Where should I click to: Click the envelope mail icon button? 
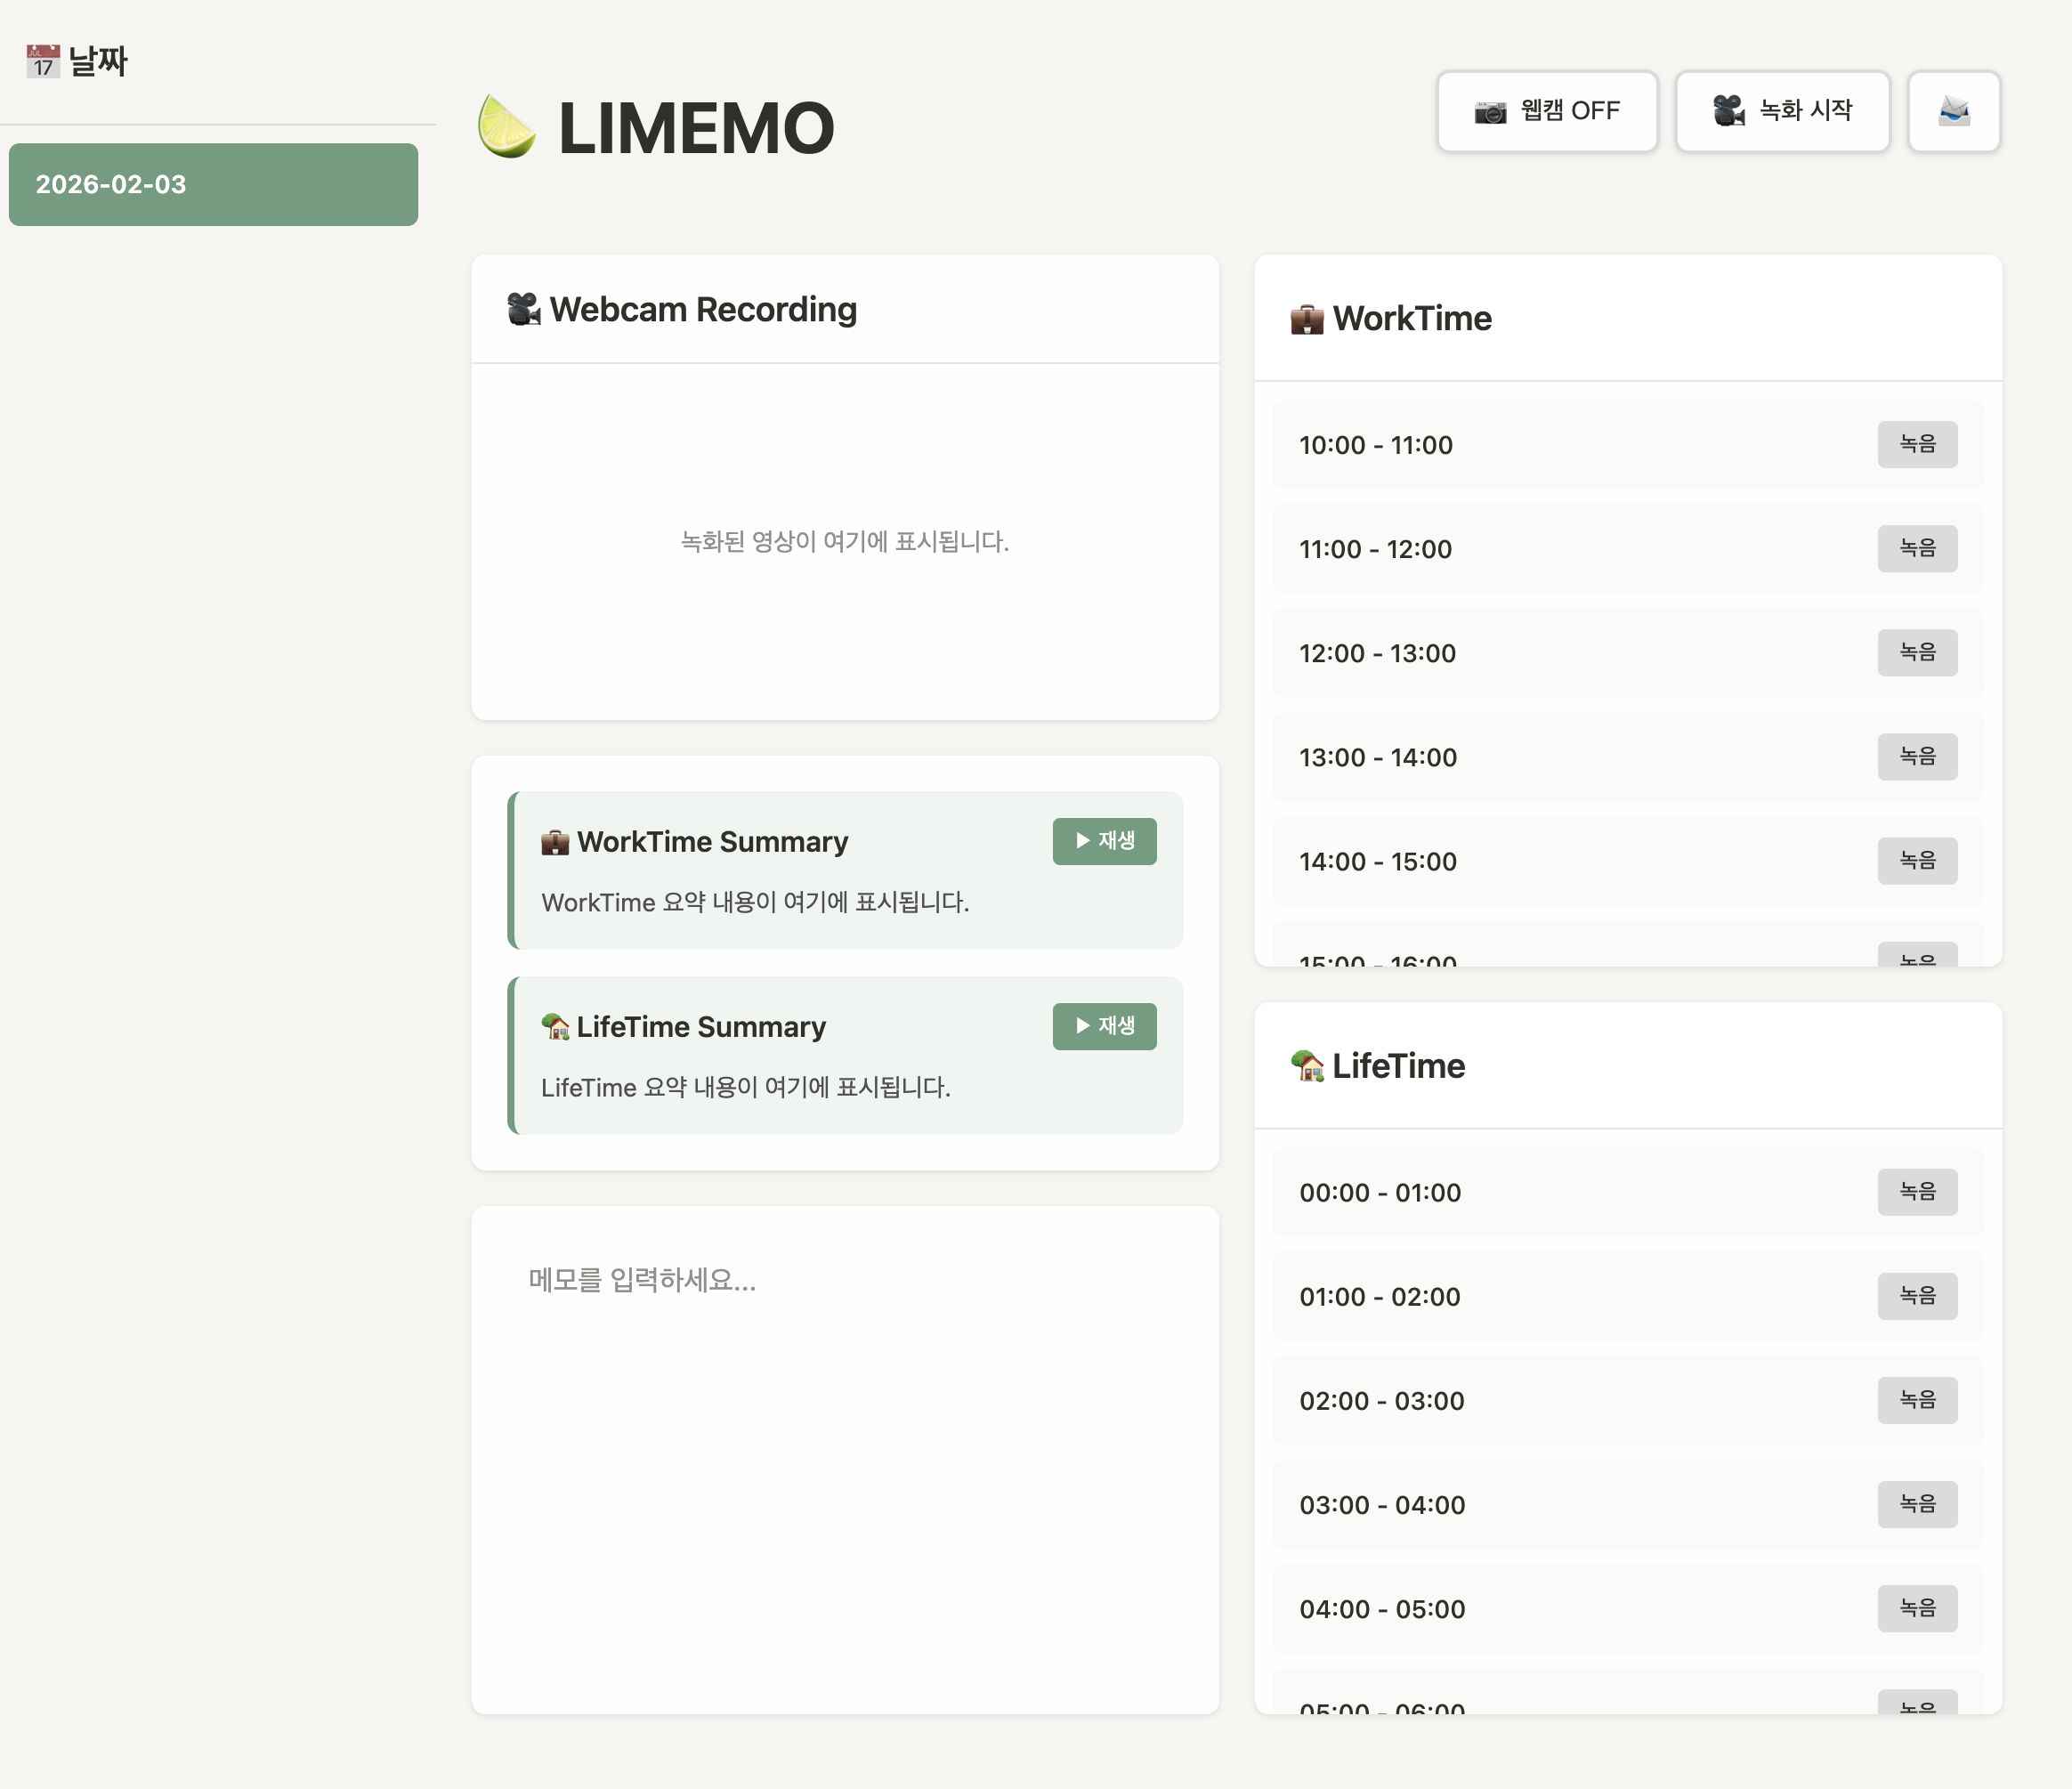click(1953, 111)
